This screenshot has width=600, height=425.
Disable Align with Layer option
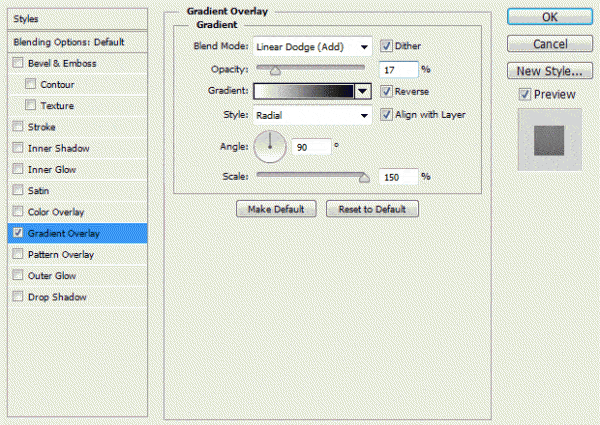tap(386, 115)
